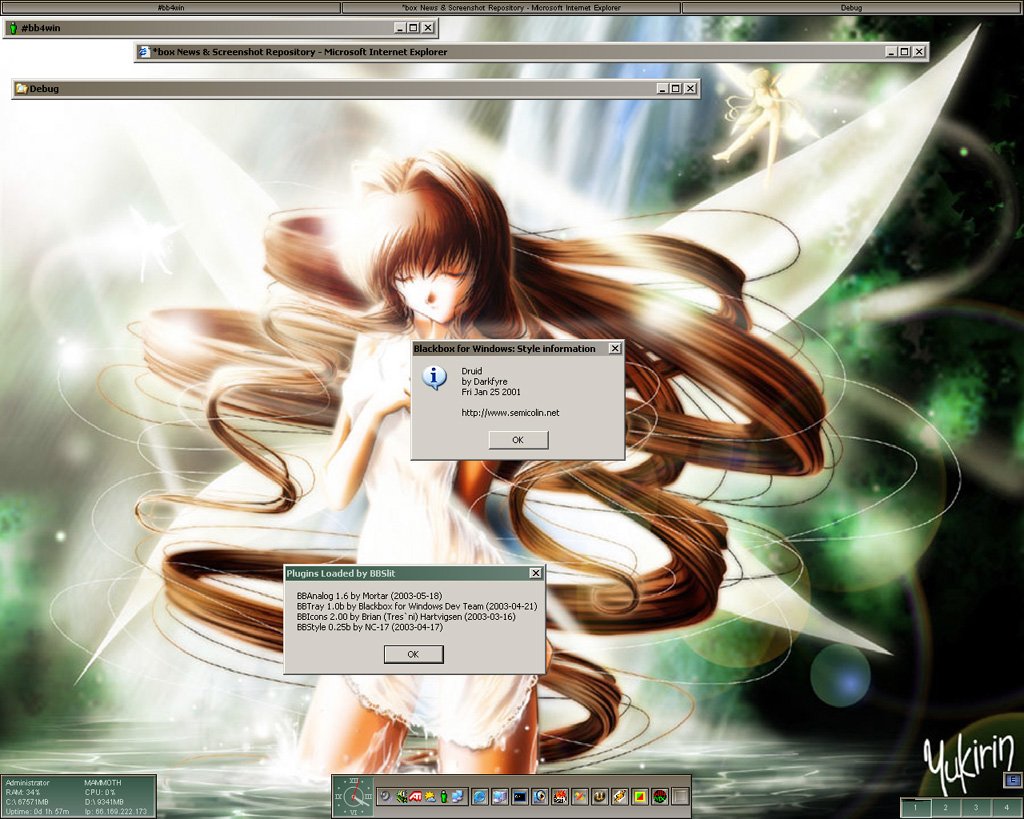Screen dimensions: 1024x819
Task: Click the folder icon in Debug title bar
Action: coord(22,88)
